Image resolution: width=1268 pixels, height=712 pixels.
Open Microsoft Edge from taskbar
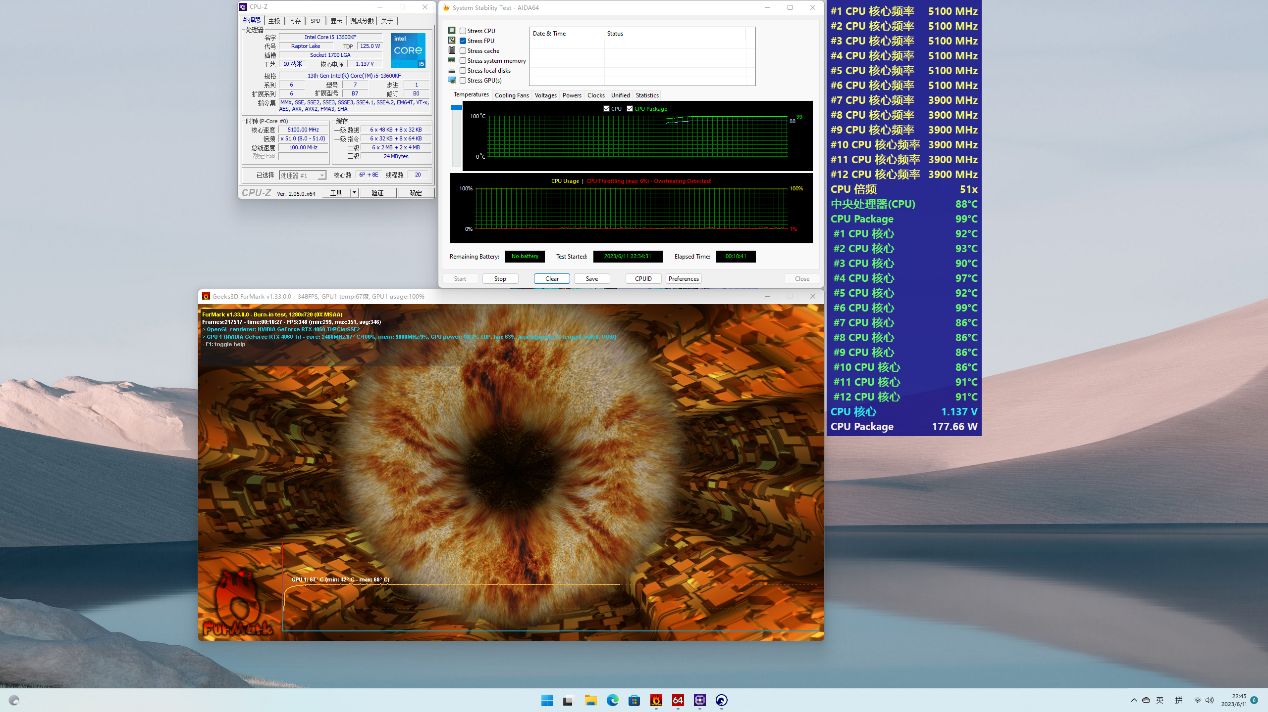pyautogui.click(x=613, y=700)
